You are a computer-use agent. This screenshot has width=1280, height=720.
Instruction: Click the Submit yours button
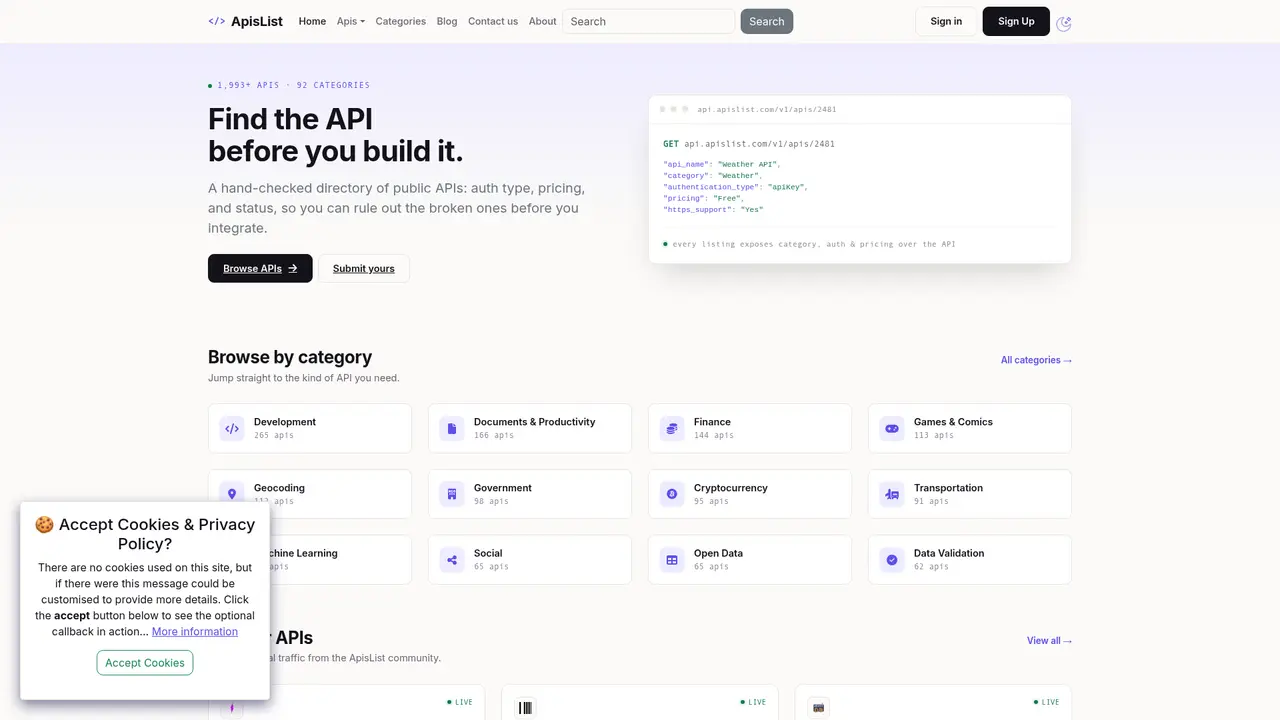[x=364, y=268]
